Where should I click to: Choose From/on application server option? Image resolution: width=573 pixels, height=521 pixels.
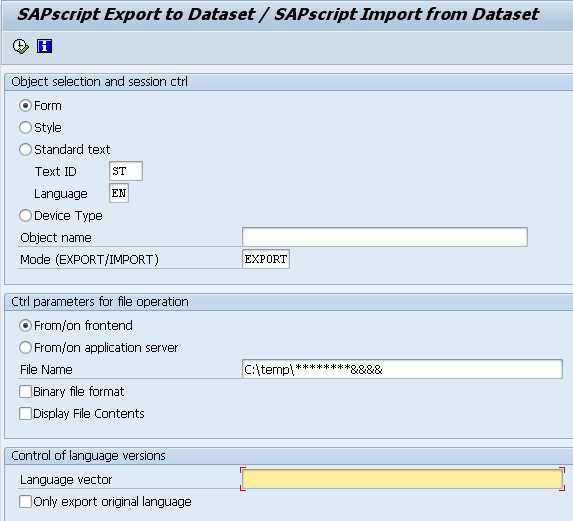click(25, 347)
